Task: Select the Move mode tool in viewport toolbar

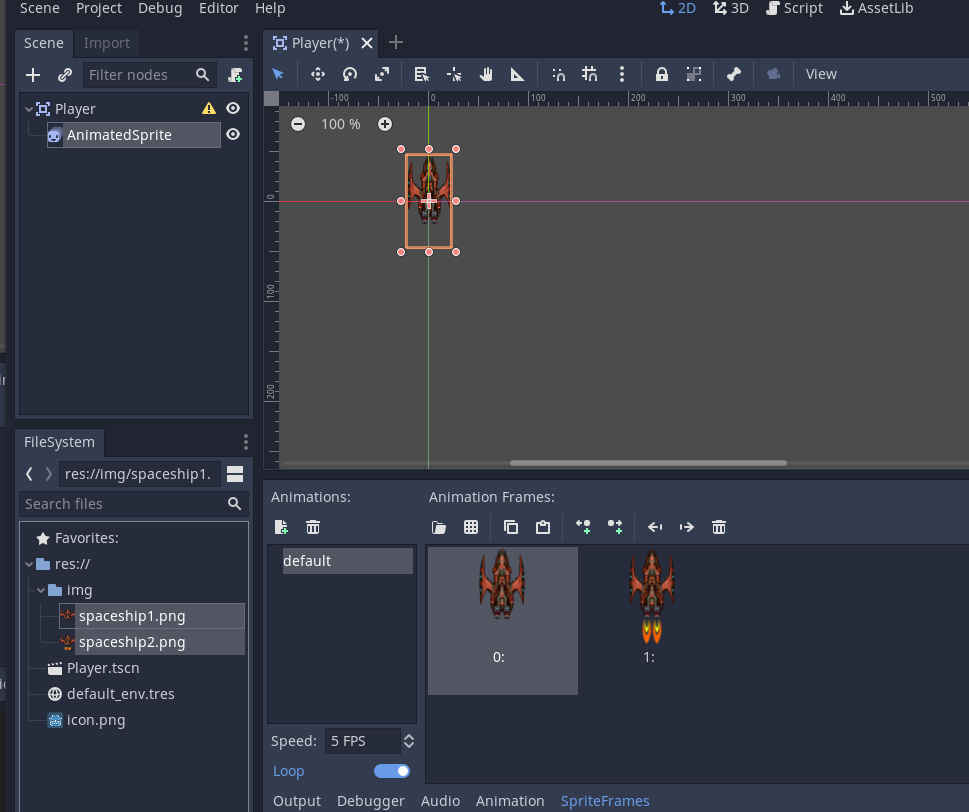Action: click(x=318, y=74)
